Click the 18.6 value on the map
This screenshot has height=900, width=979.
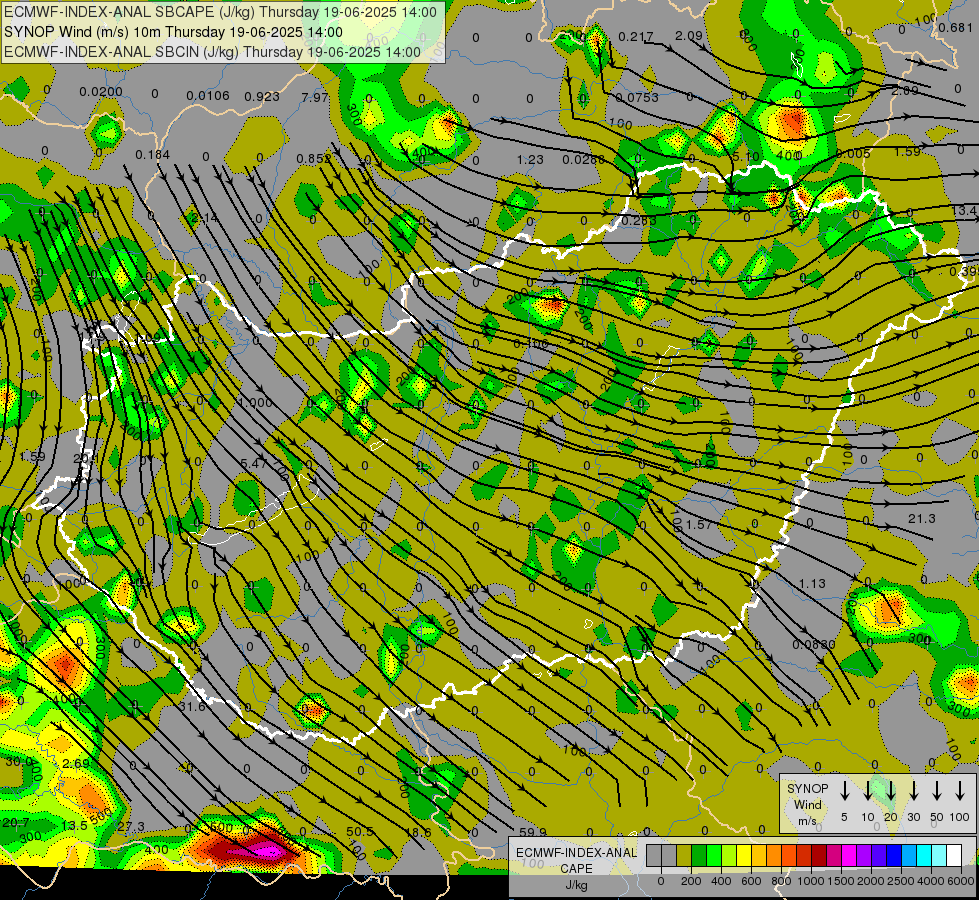[418, 832]
